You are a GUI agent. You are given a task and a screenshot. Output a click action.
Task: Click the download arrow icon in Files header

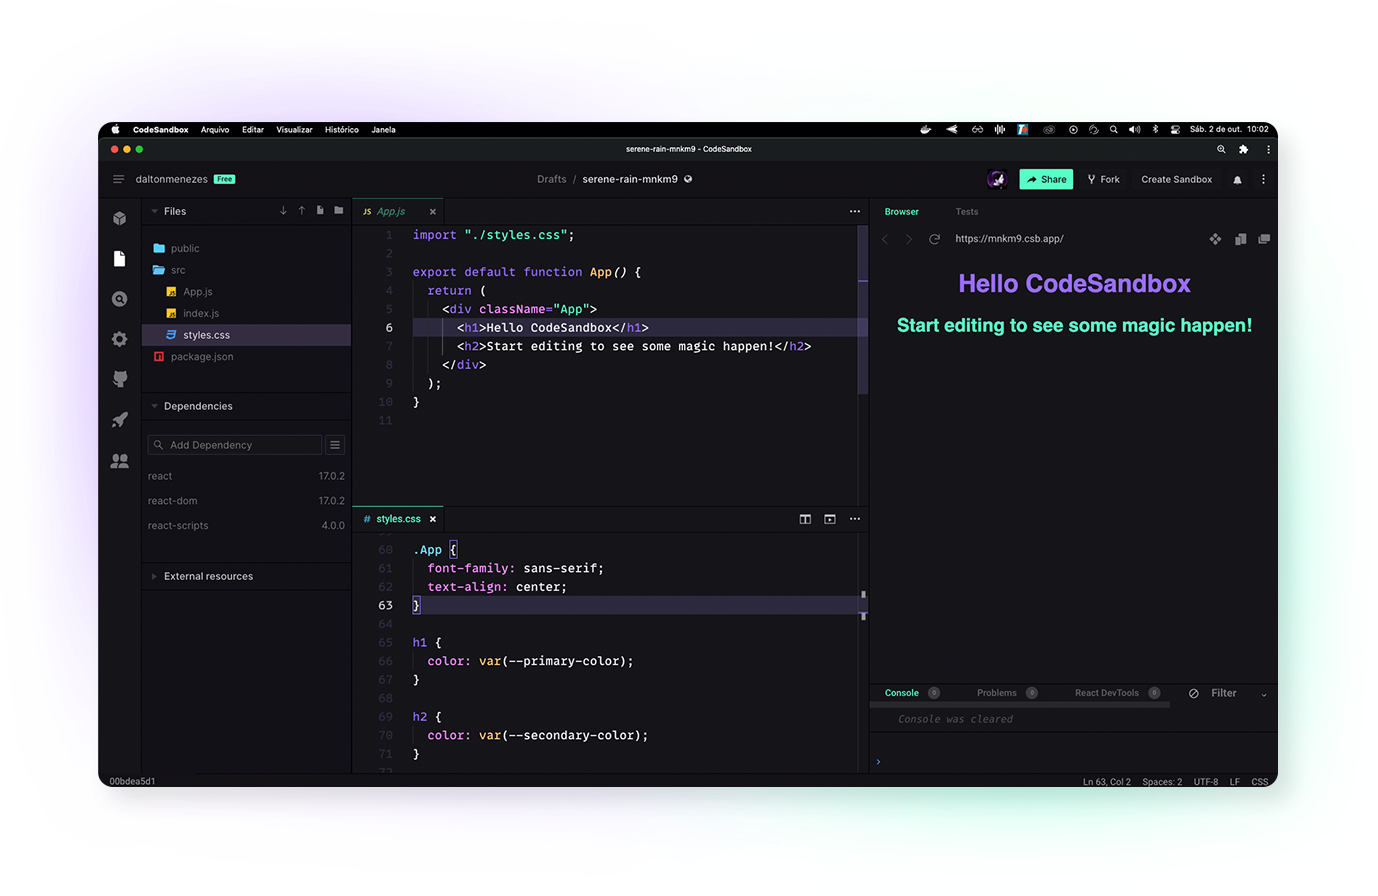283,211
